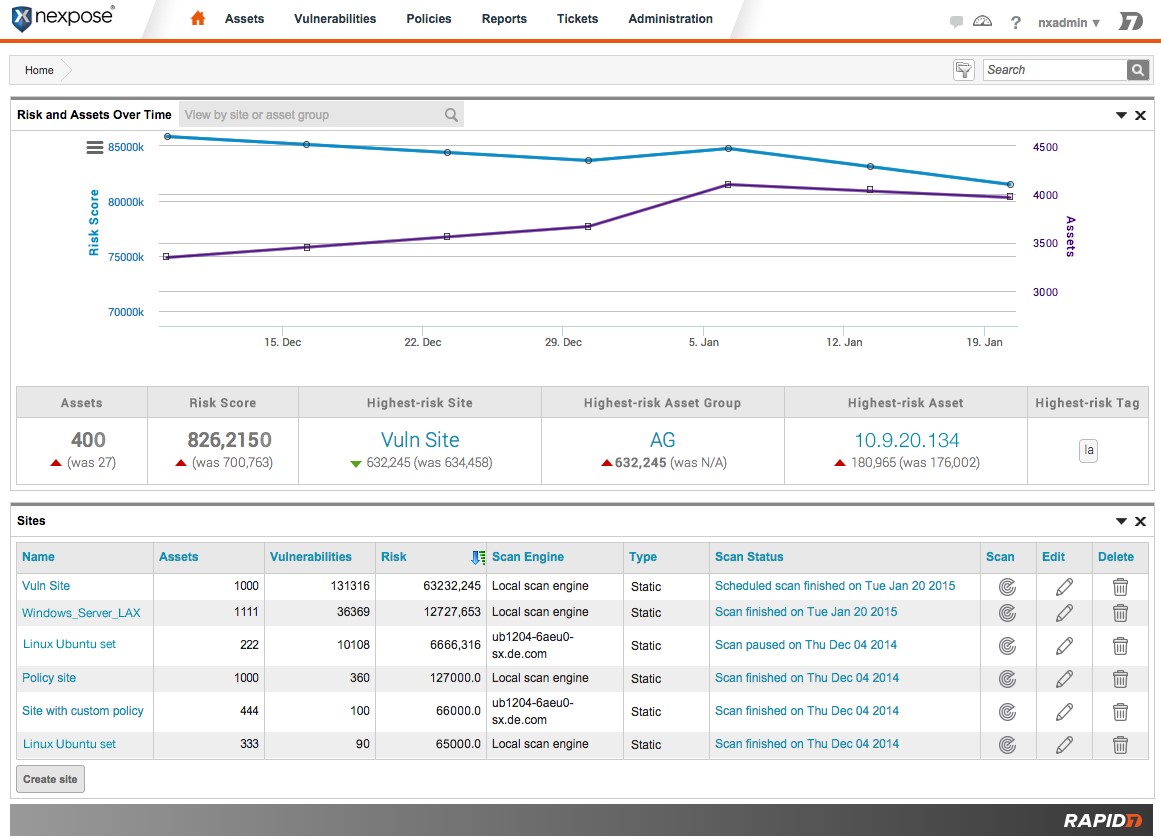Go to the Reports tab
This screenshot has height=839, width=1161.
click(x=504, y=19)
